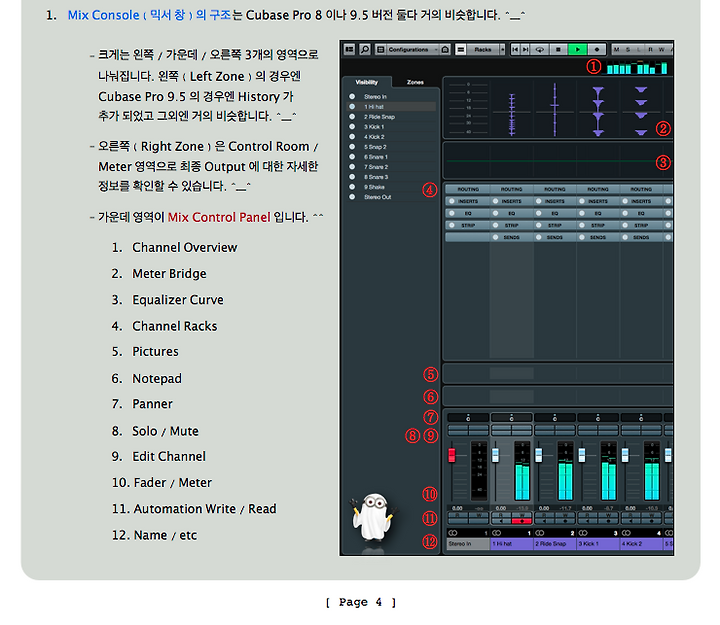Screen dimensions: 720x625
Task: Expand EQ rack of 2 Ride Snap channel
Action: click(555, 213)
